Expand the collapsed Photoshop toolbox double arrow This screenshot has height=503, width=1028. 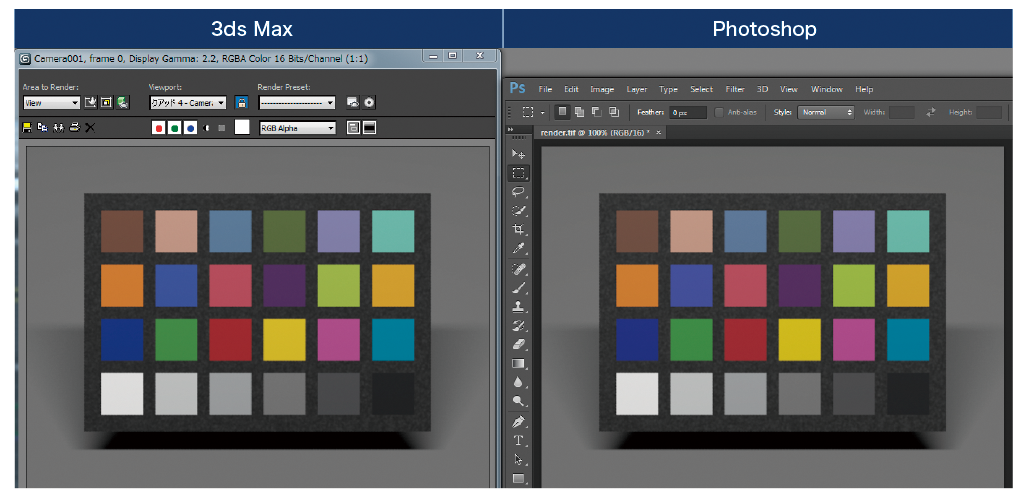point(509,130)
